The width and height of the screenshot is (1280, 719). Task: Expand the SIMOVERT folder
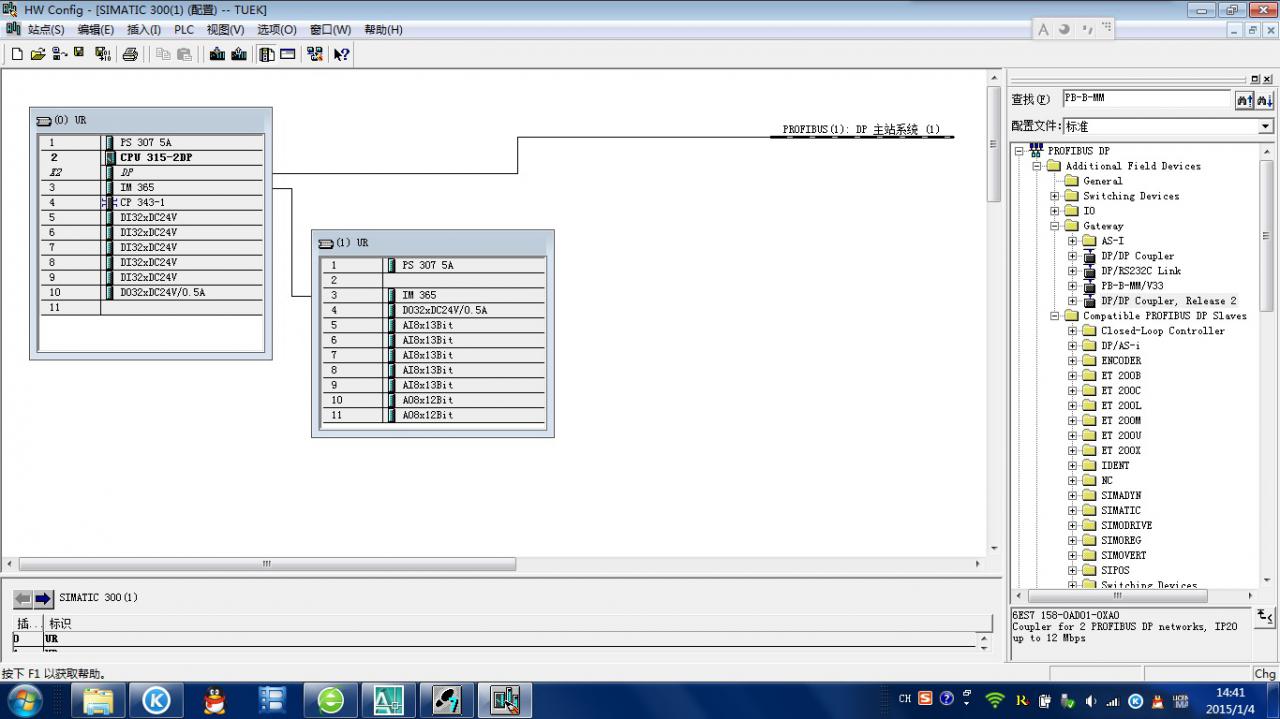pyautogui.click(x=1073, y=556)
